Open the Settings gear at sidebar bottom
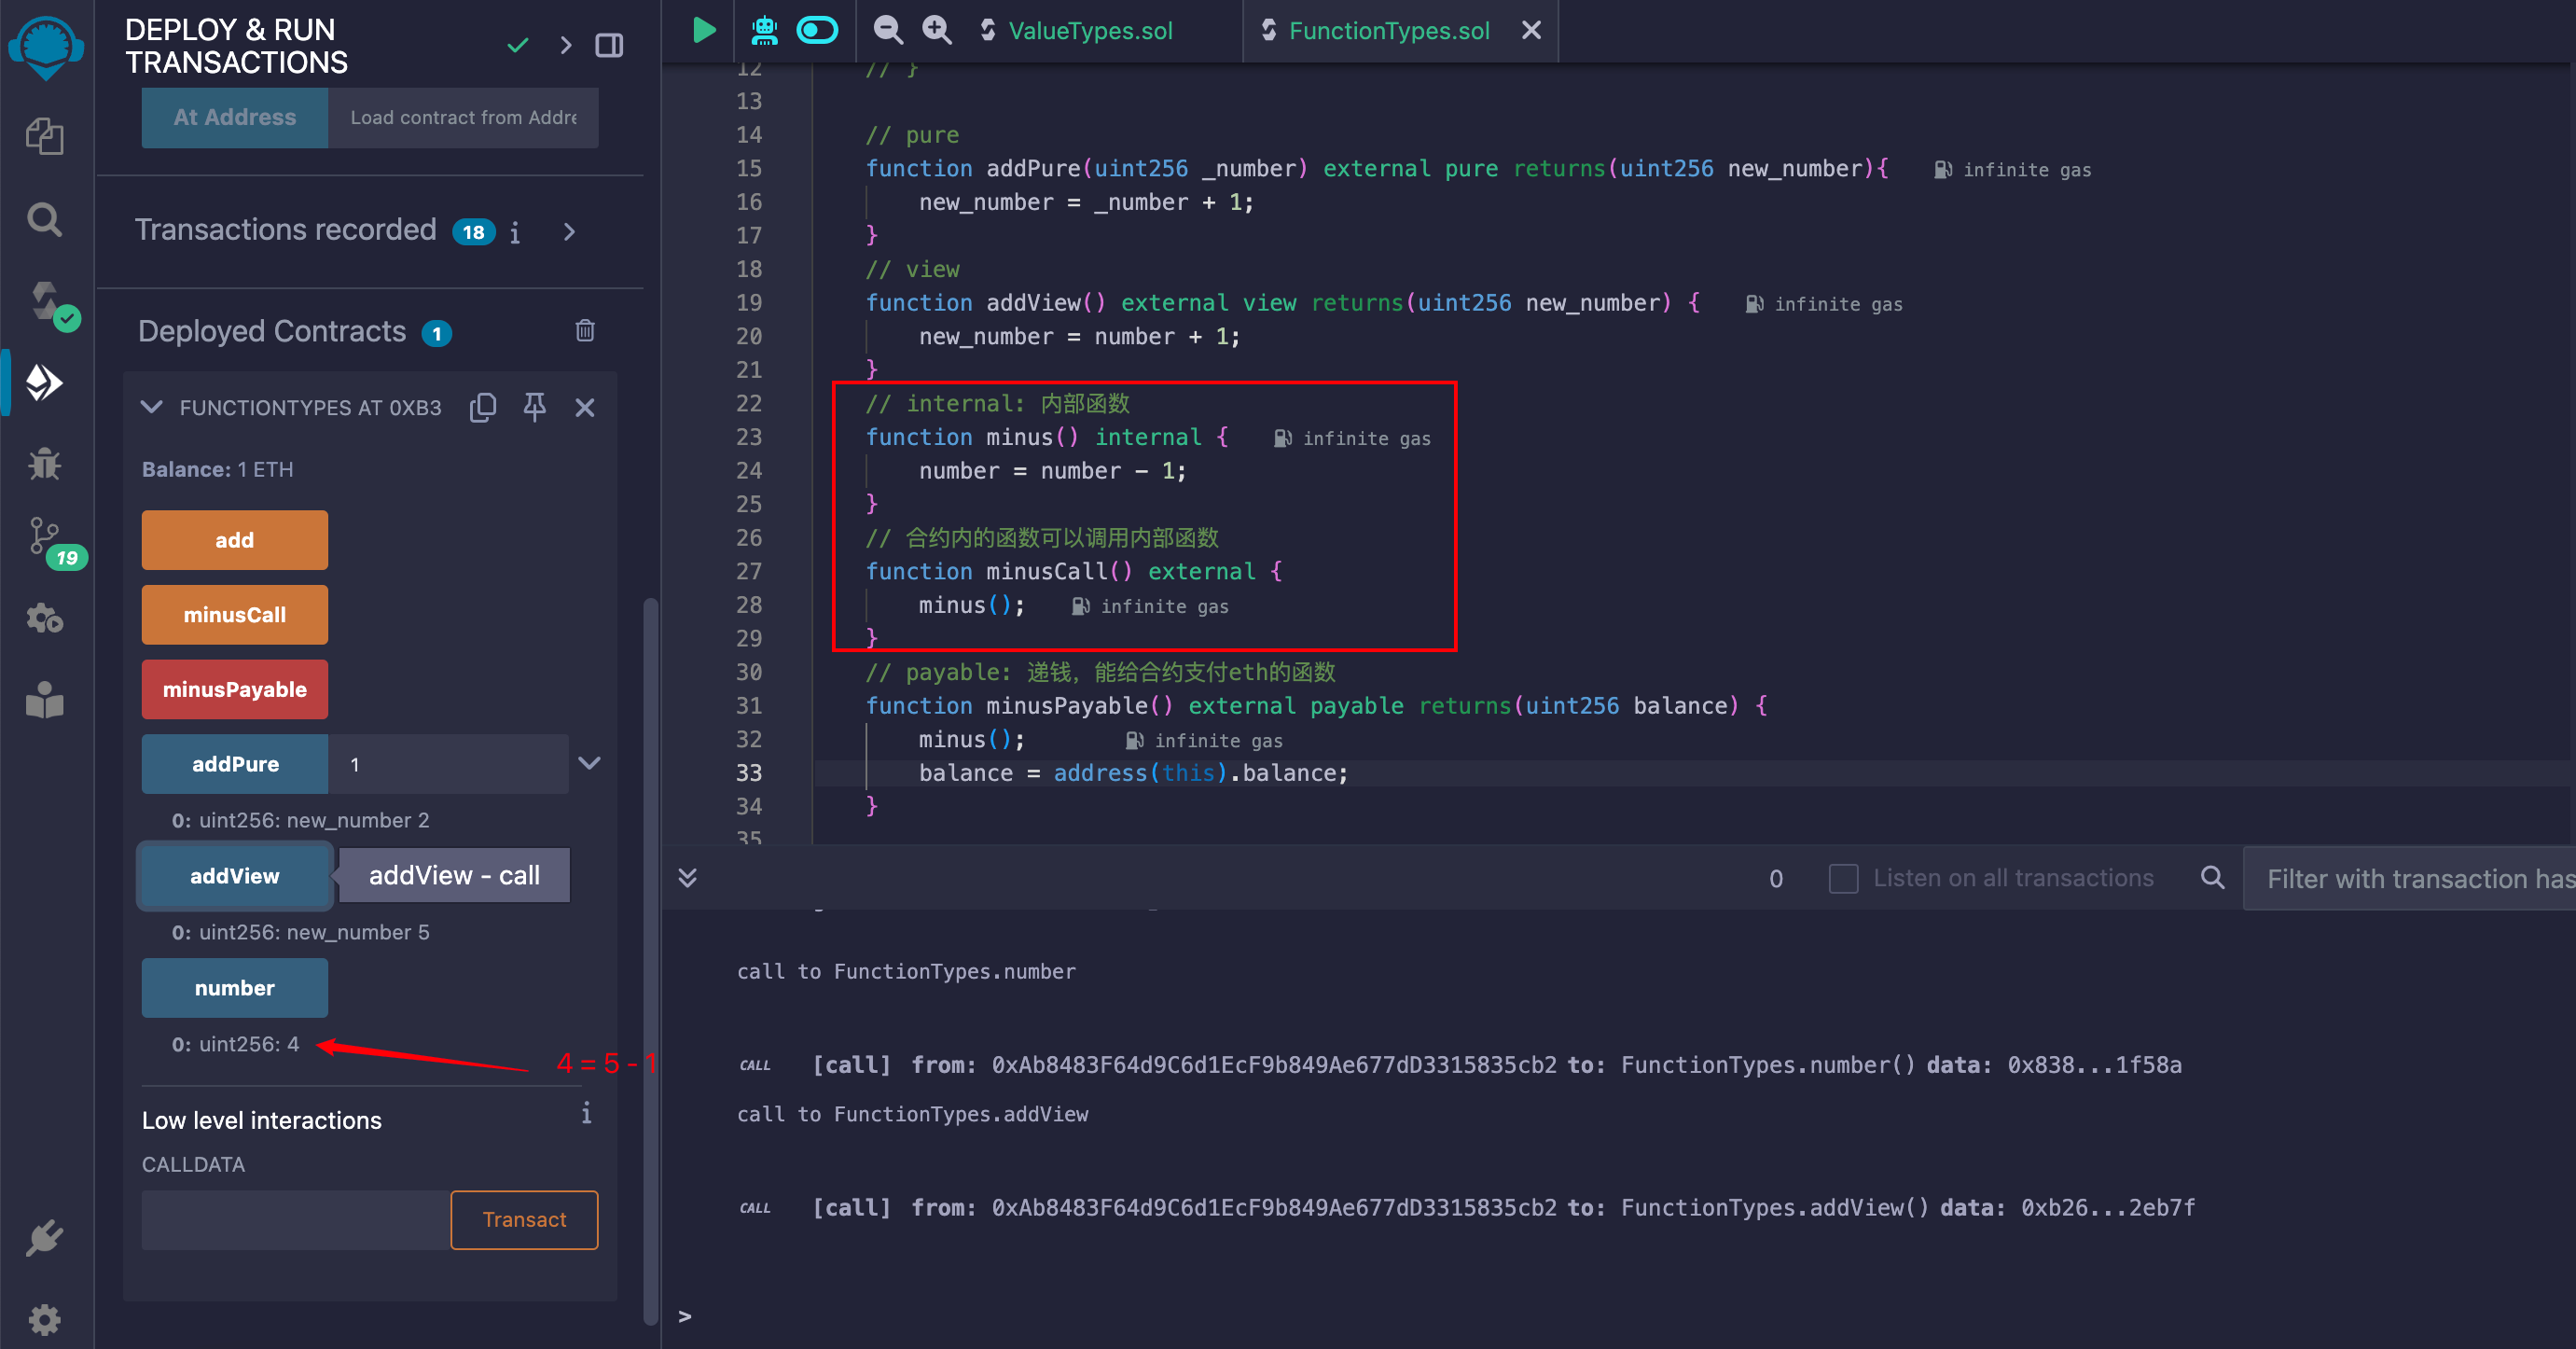Image resolution: width=2576 pixels, height=1349 pixels. coord(45,1320)
